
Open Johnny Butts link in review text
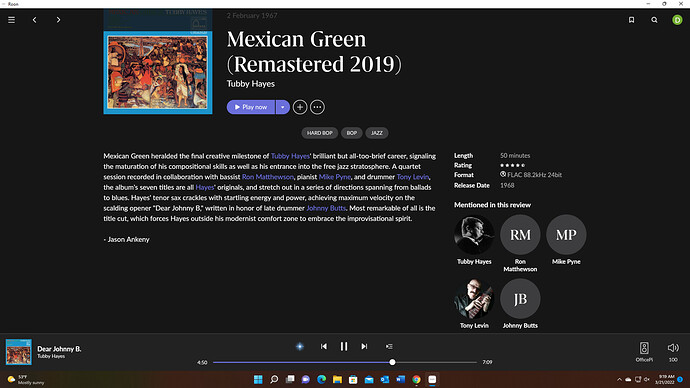pyautogui.click(x=326, y=208)
